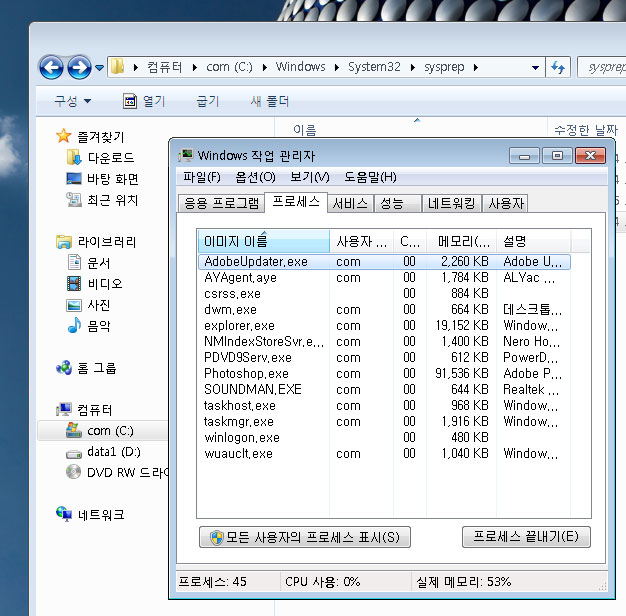Open the 옵션(O) options menu
The width and height of the screenshot is (626, 616).
(256, 177)
